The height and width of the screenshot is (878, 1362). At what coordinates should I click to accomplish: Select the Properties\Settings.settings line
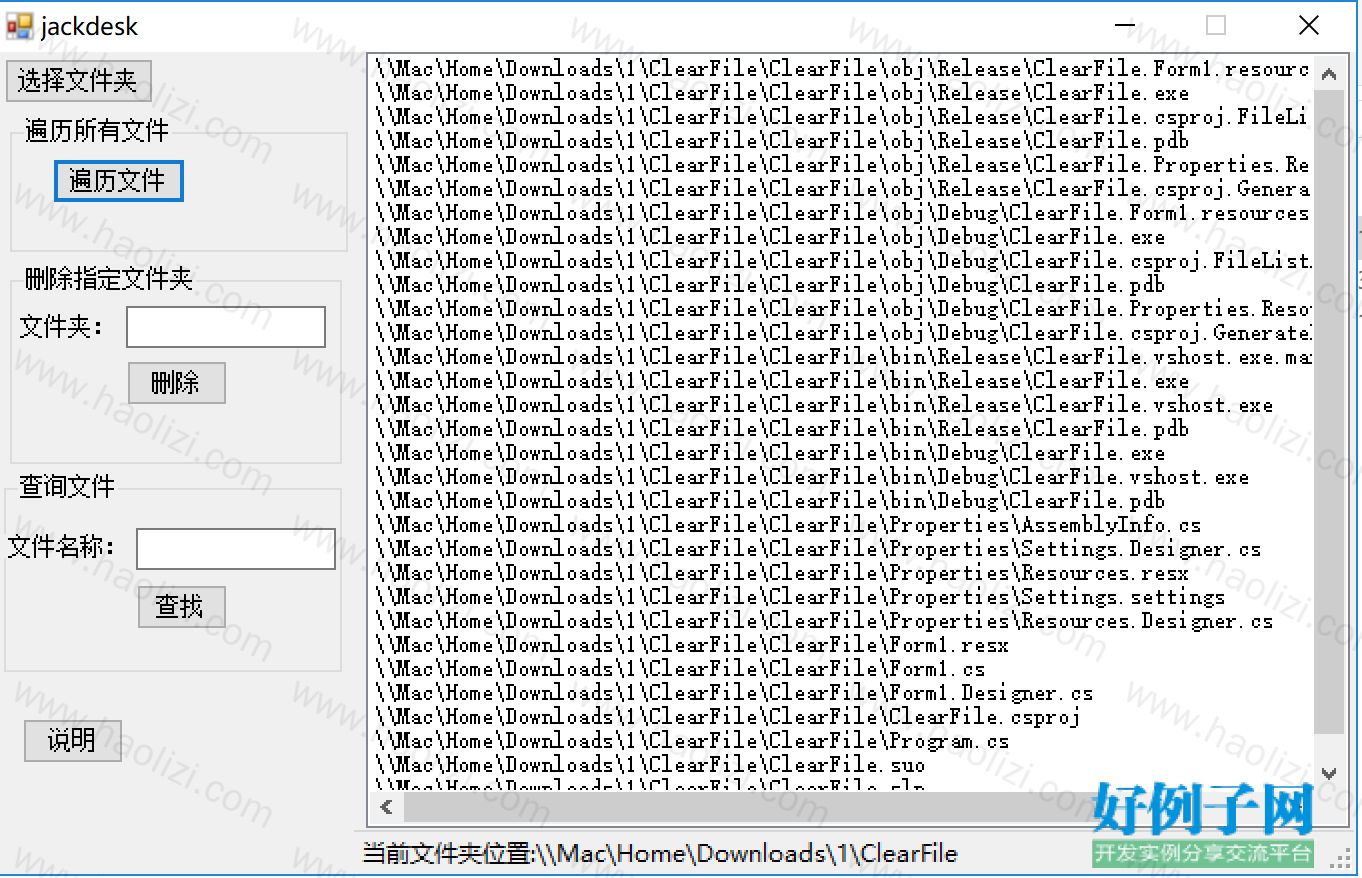pyautogui.click(x=801, y=597)
